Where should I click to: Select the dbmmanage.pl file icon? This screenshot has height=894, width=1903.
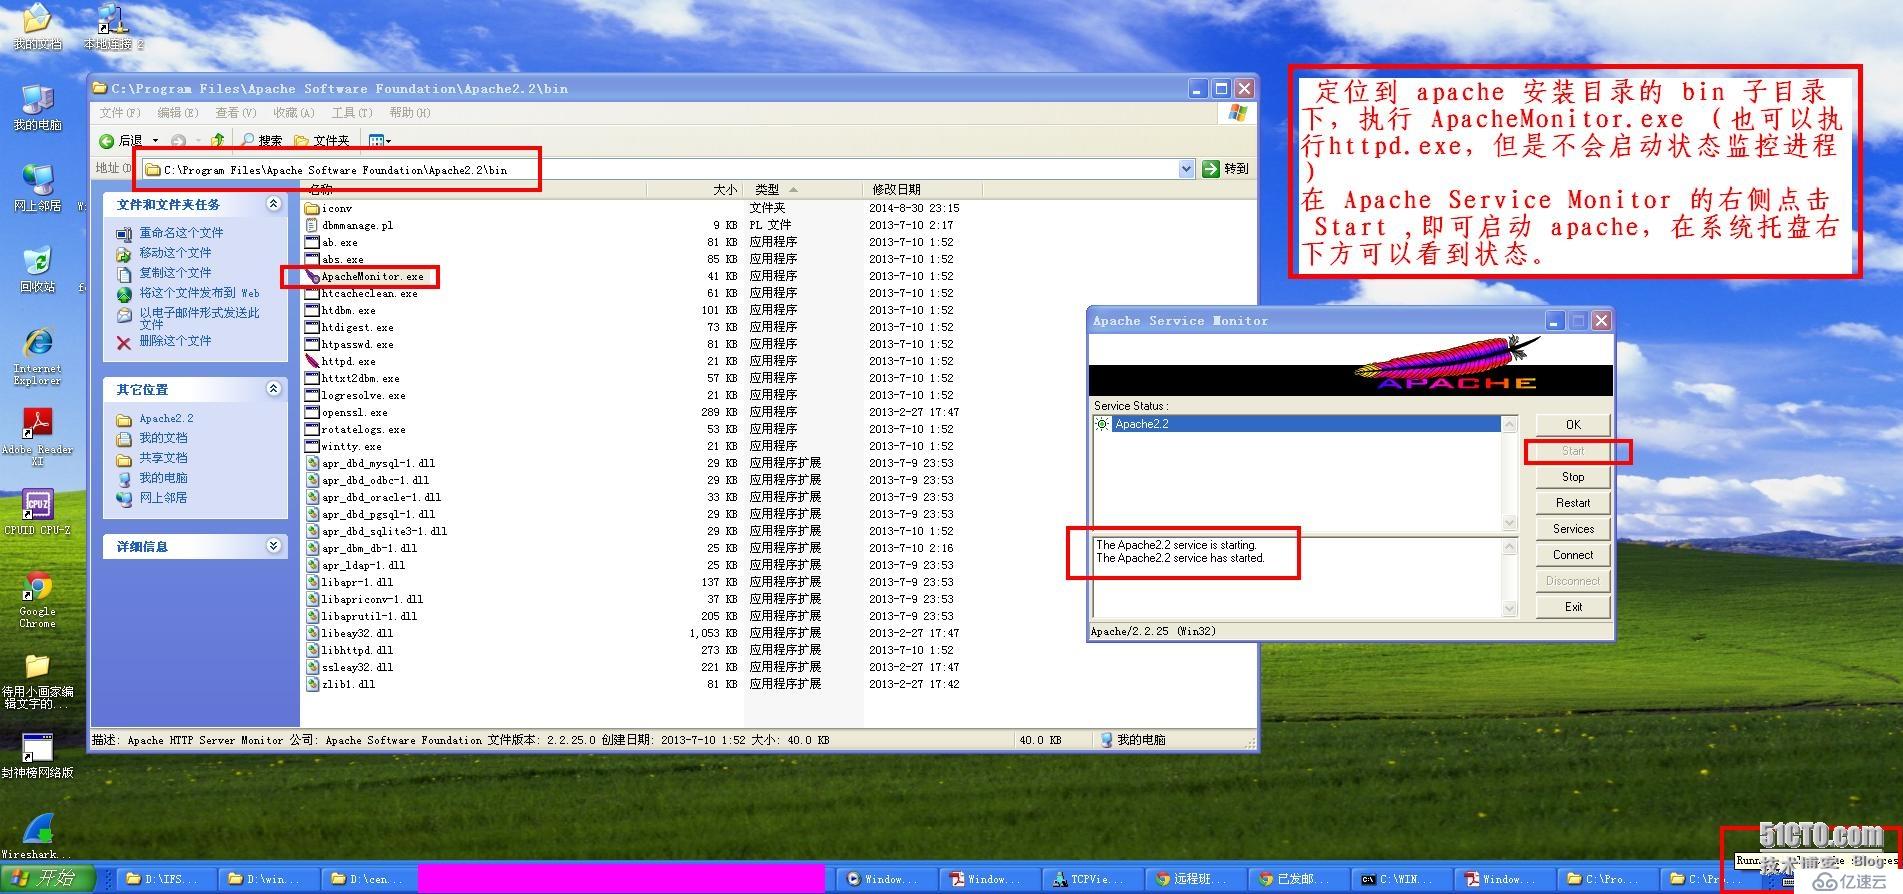312,225
